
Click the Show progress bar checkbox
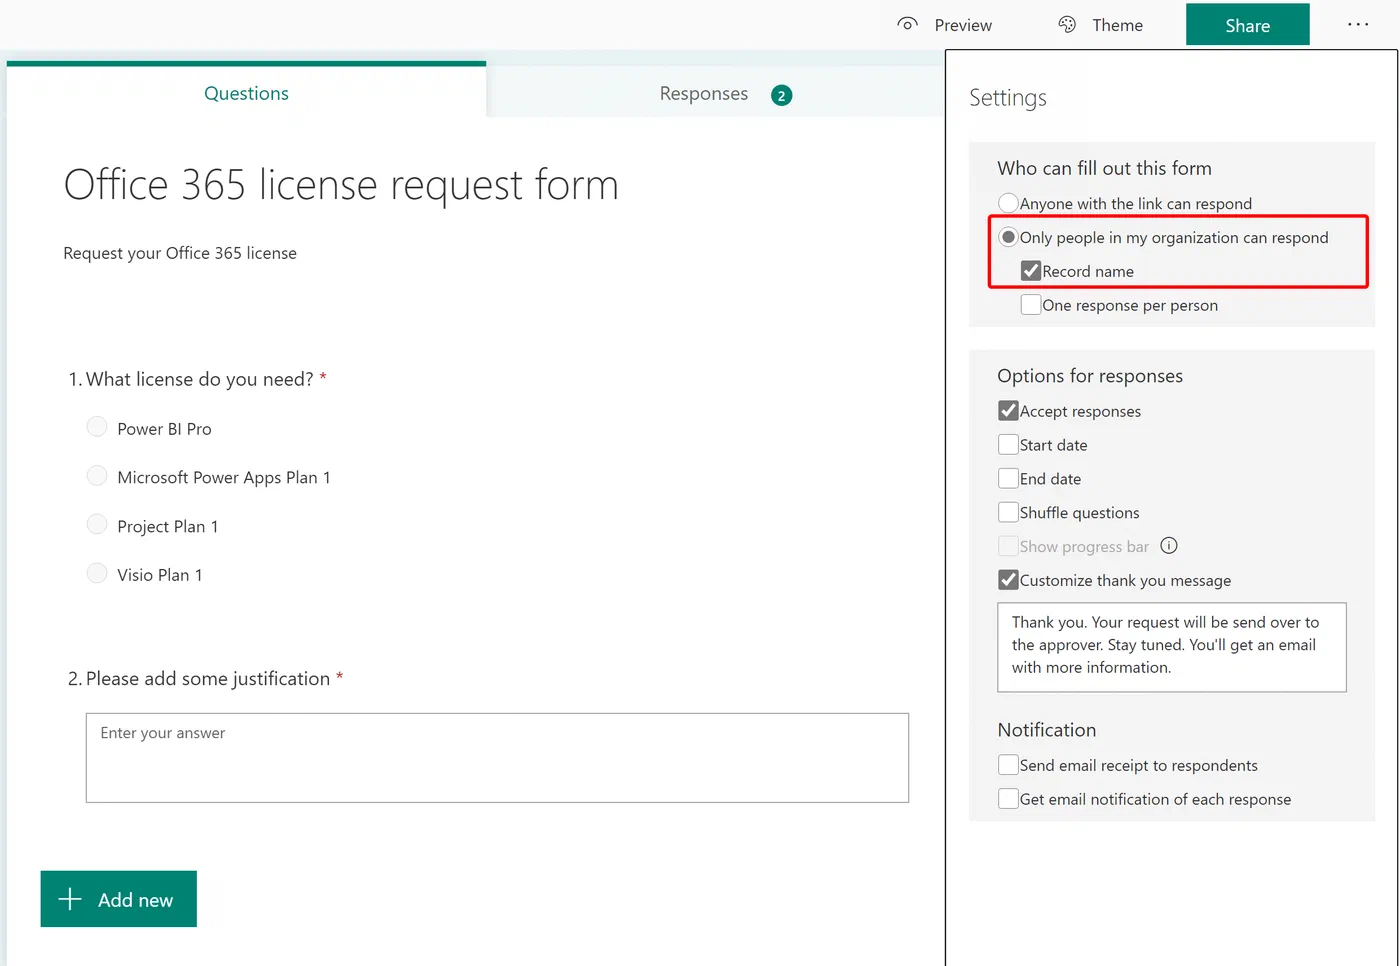click(1008, 546)
